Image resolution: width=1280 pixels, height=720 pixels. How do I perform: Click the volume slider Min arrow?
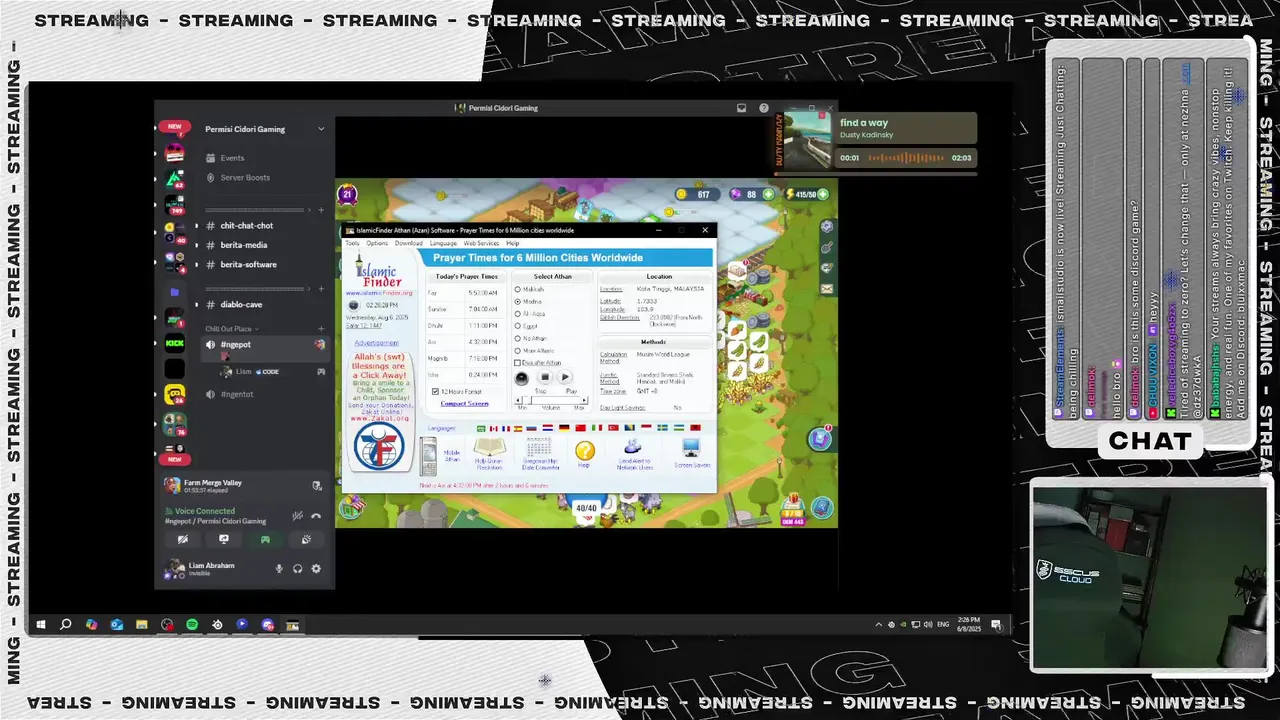[518, 400]
